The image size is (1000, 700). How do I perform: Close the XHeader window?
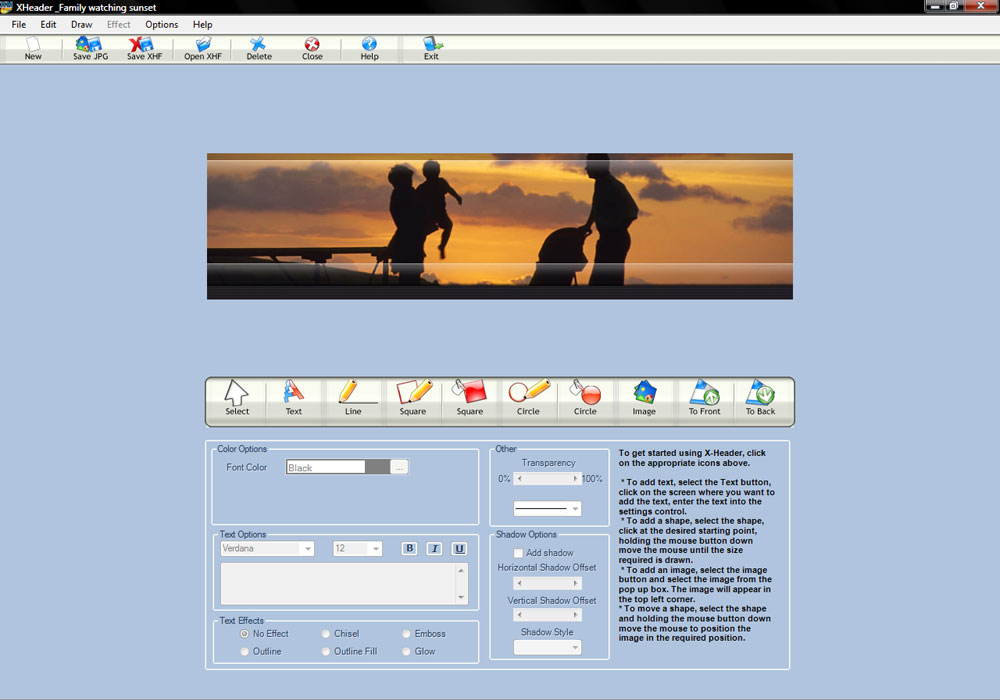[x=981, y=6]
